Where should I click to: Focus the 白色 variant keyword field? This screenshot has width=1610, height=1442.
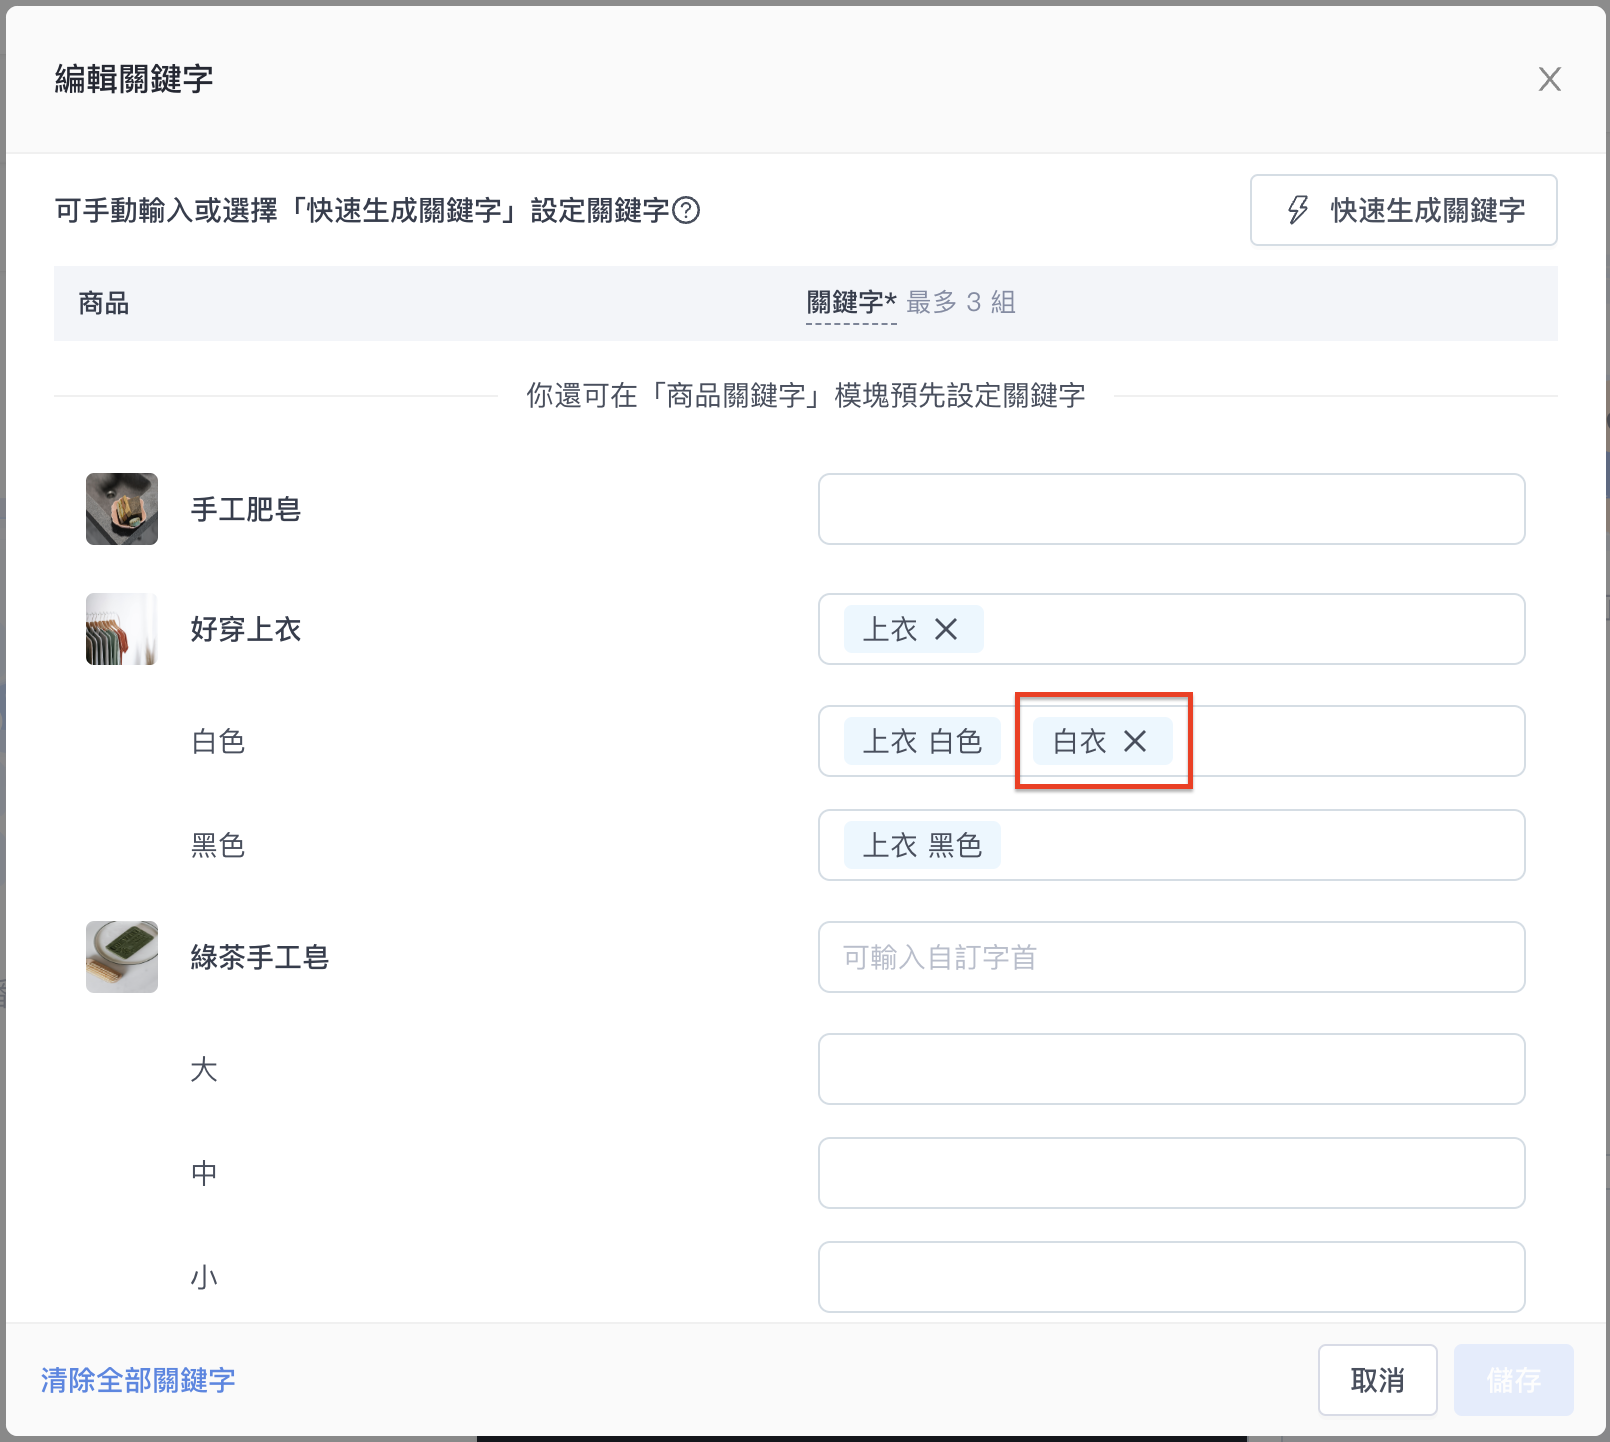pyautogui.click(x=1171, y=741)
